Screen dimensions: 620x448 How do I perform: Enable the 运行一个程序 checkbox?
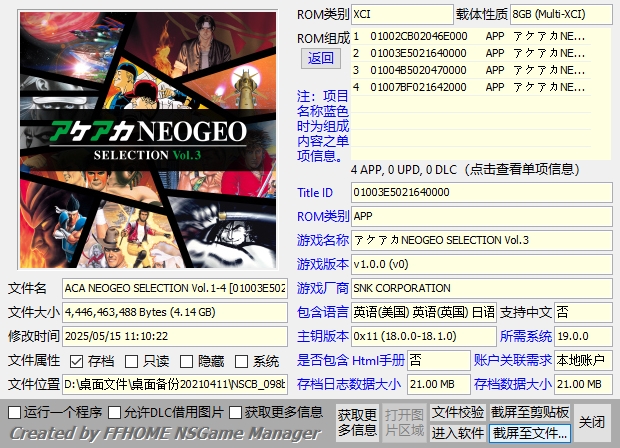(x=15, y=412)
